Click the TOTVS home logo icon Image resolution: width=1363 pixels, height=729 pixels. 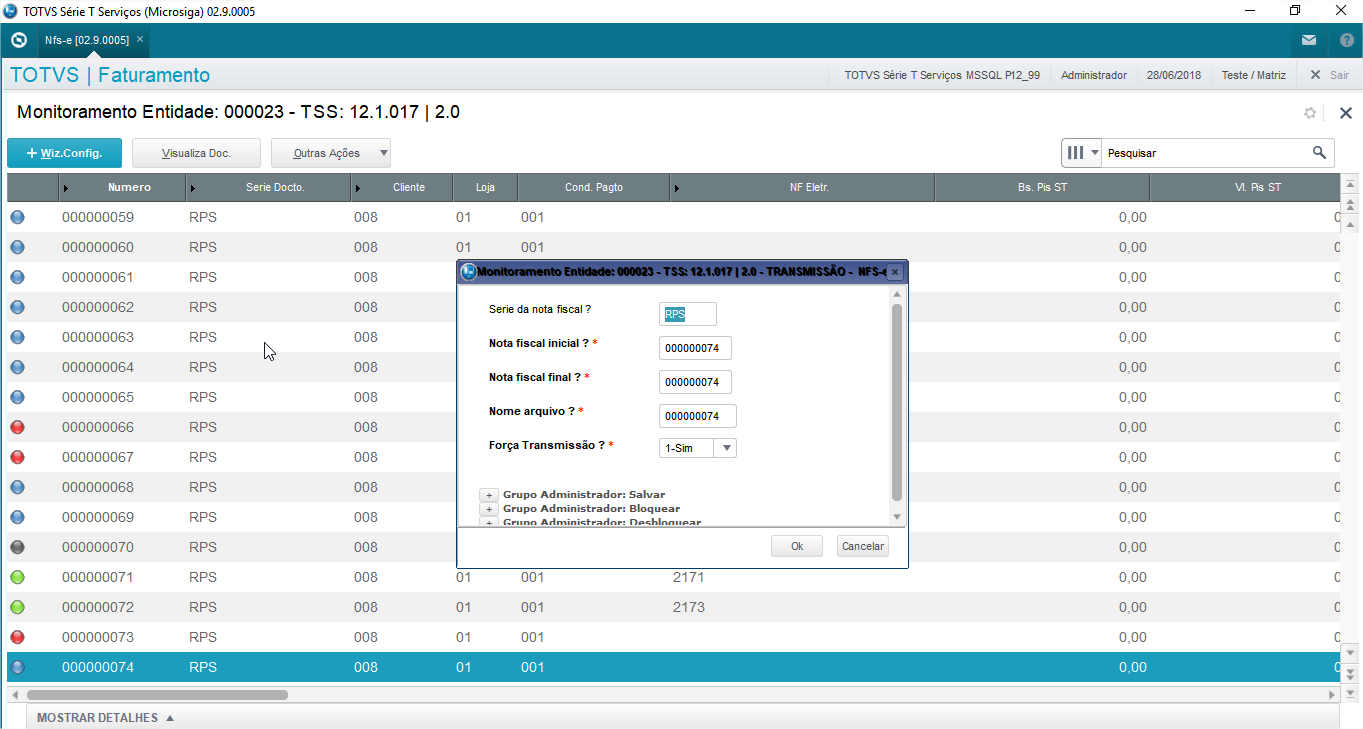(x=18, y=40)
